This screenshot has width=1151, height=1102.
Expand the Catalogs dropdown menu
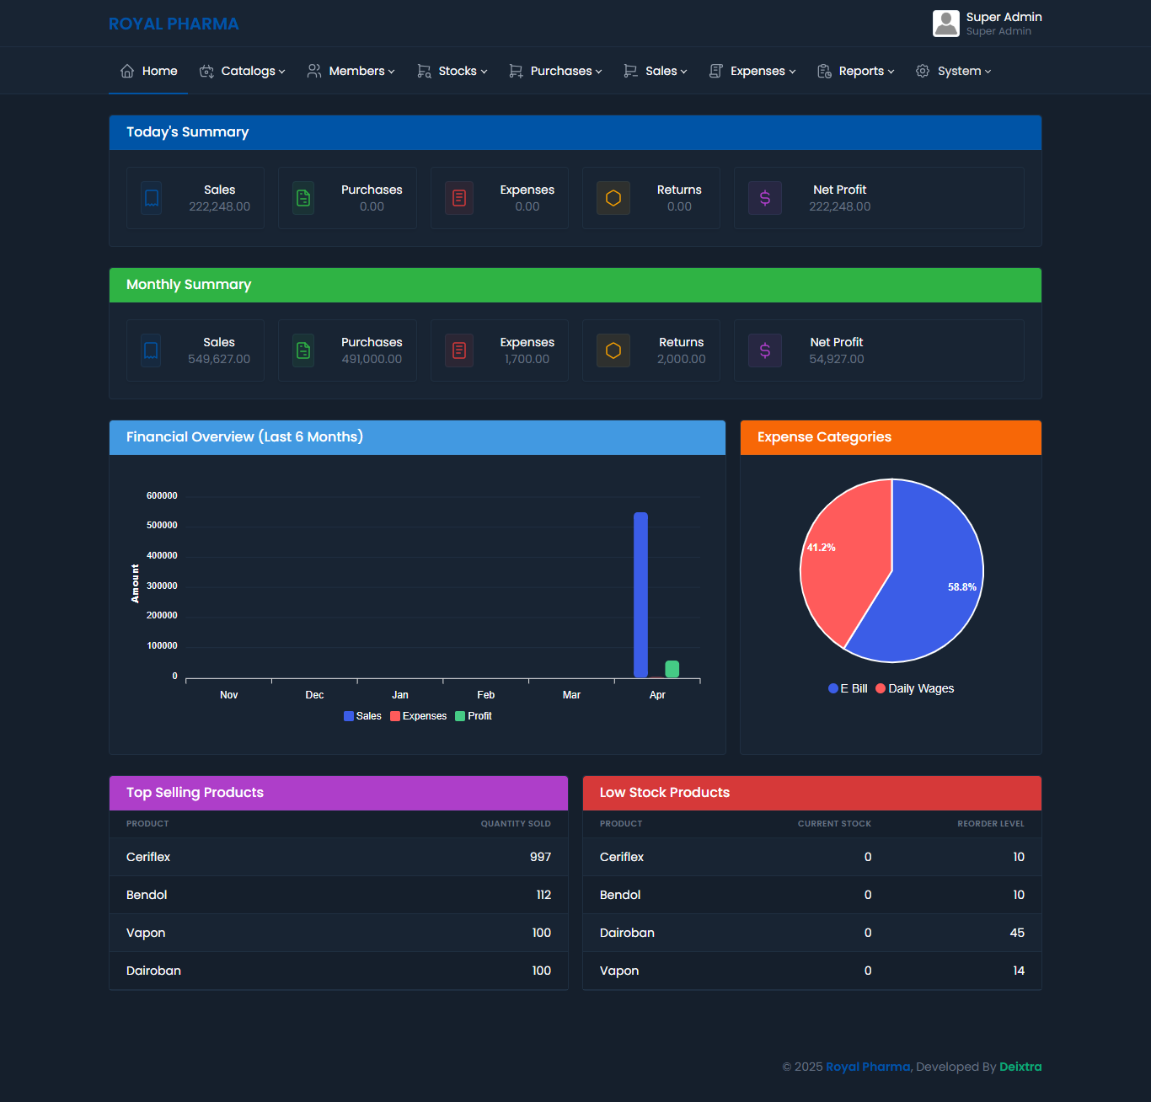coord(242,71)
